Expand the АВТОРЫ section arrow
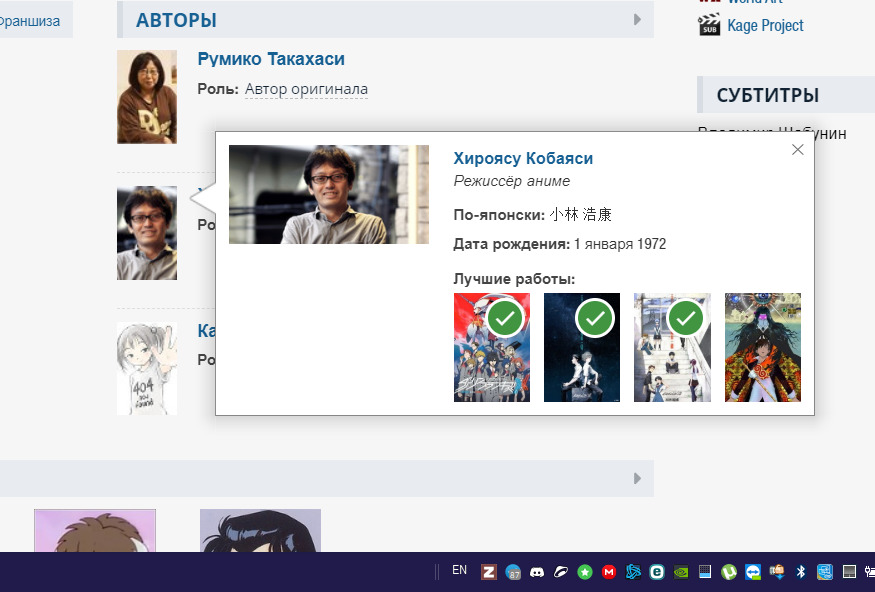The width and height of the screenshot is (875, 592). click(x=637, y=20)
